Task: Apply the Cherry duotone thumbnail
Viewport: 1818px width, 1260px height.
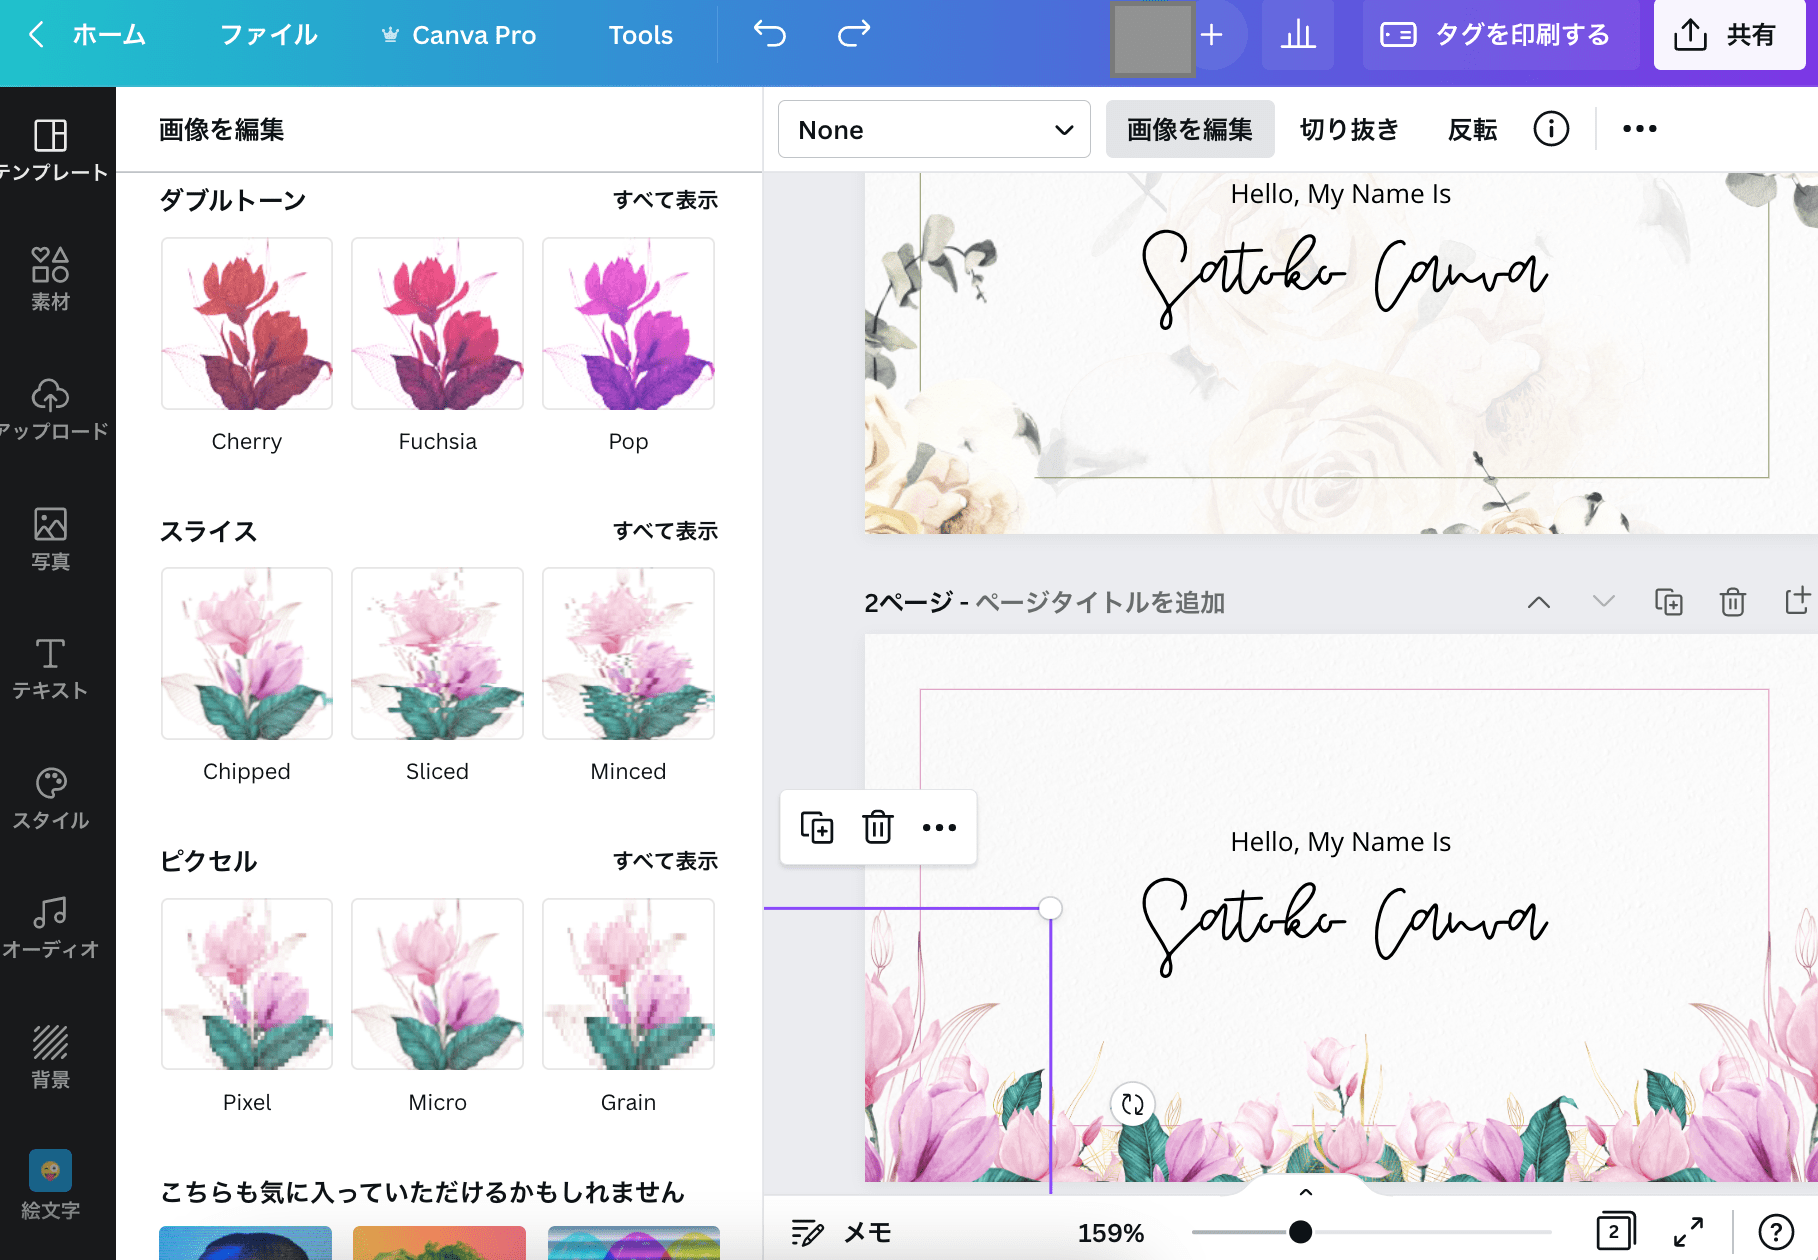Action: pyautogui.click(x=246, y=322)
